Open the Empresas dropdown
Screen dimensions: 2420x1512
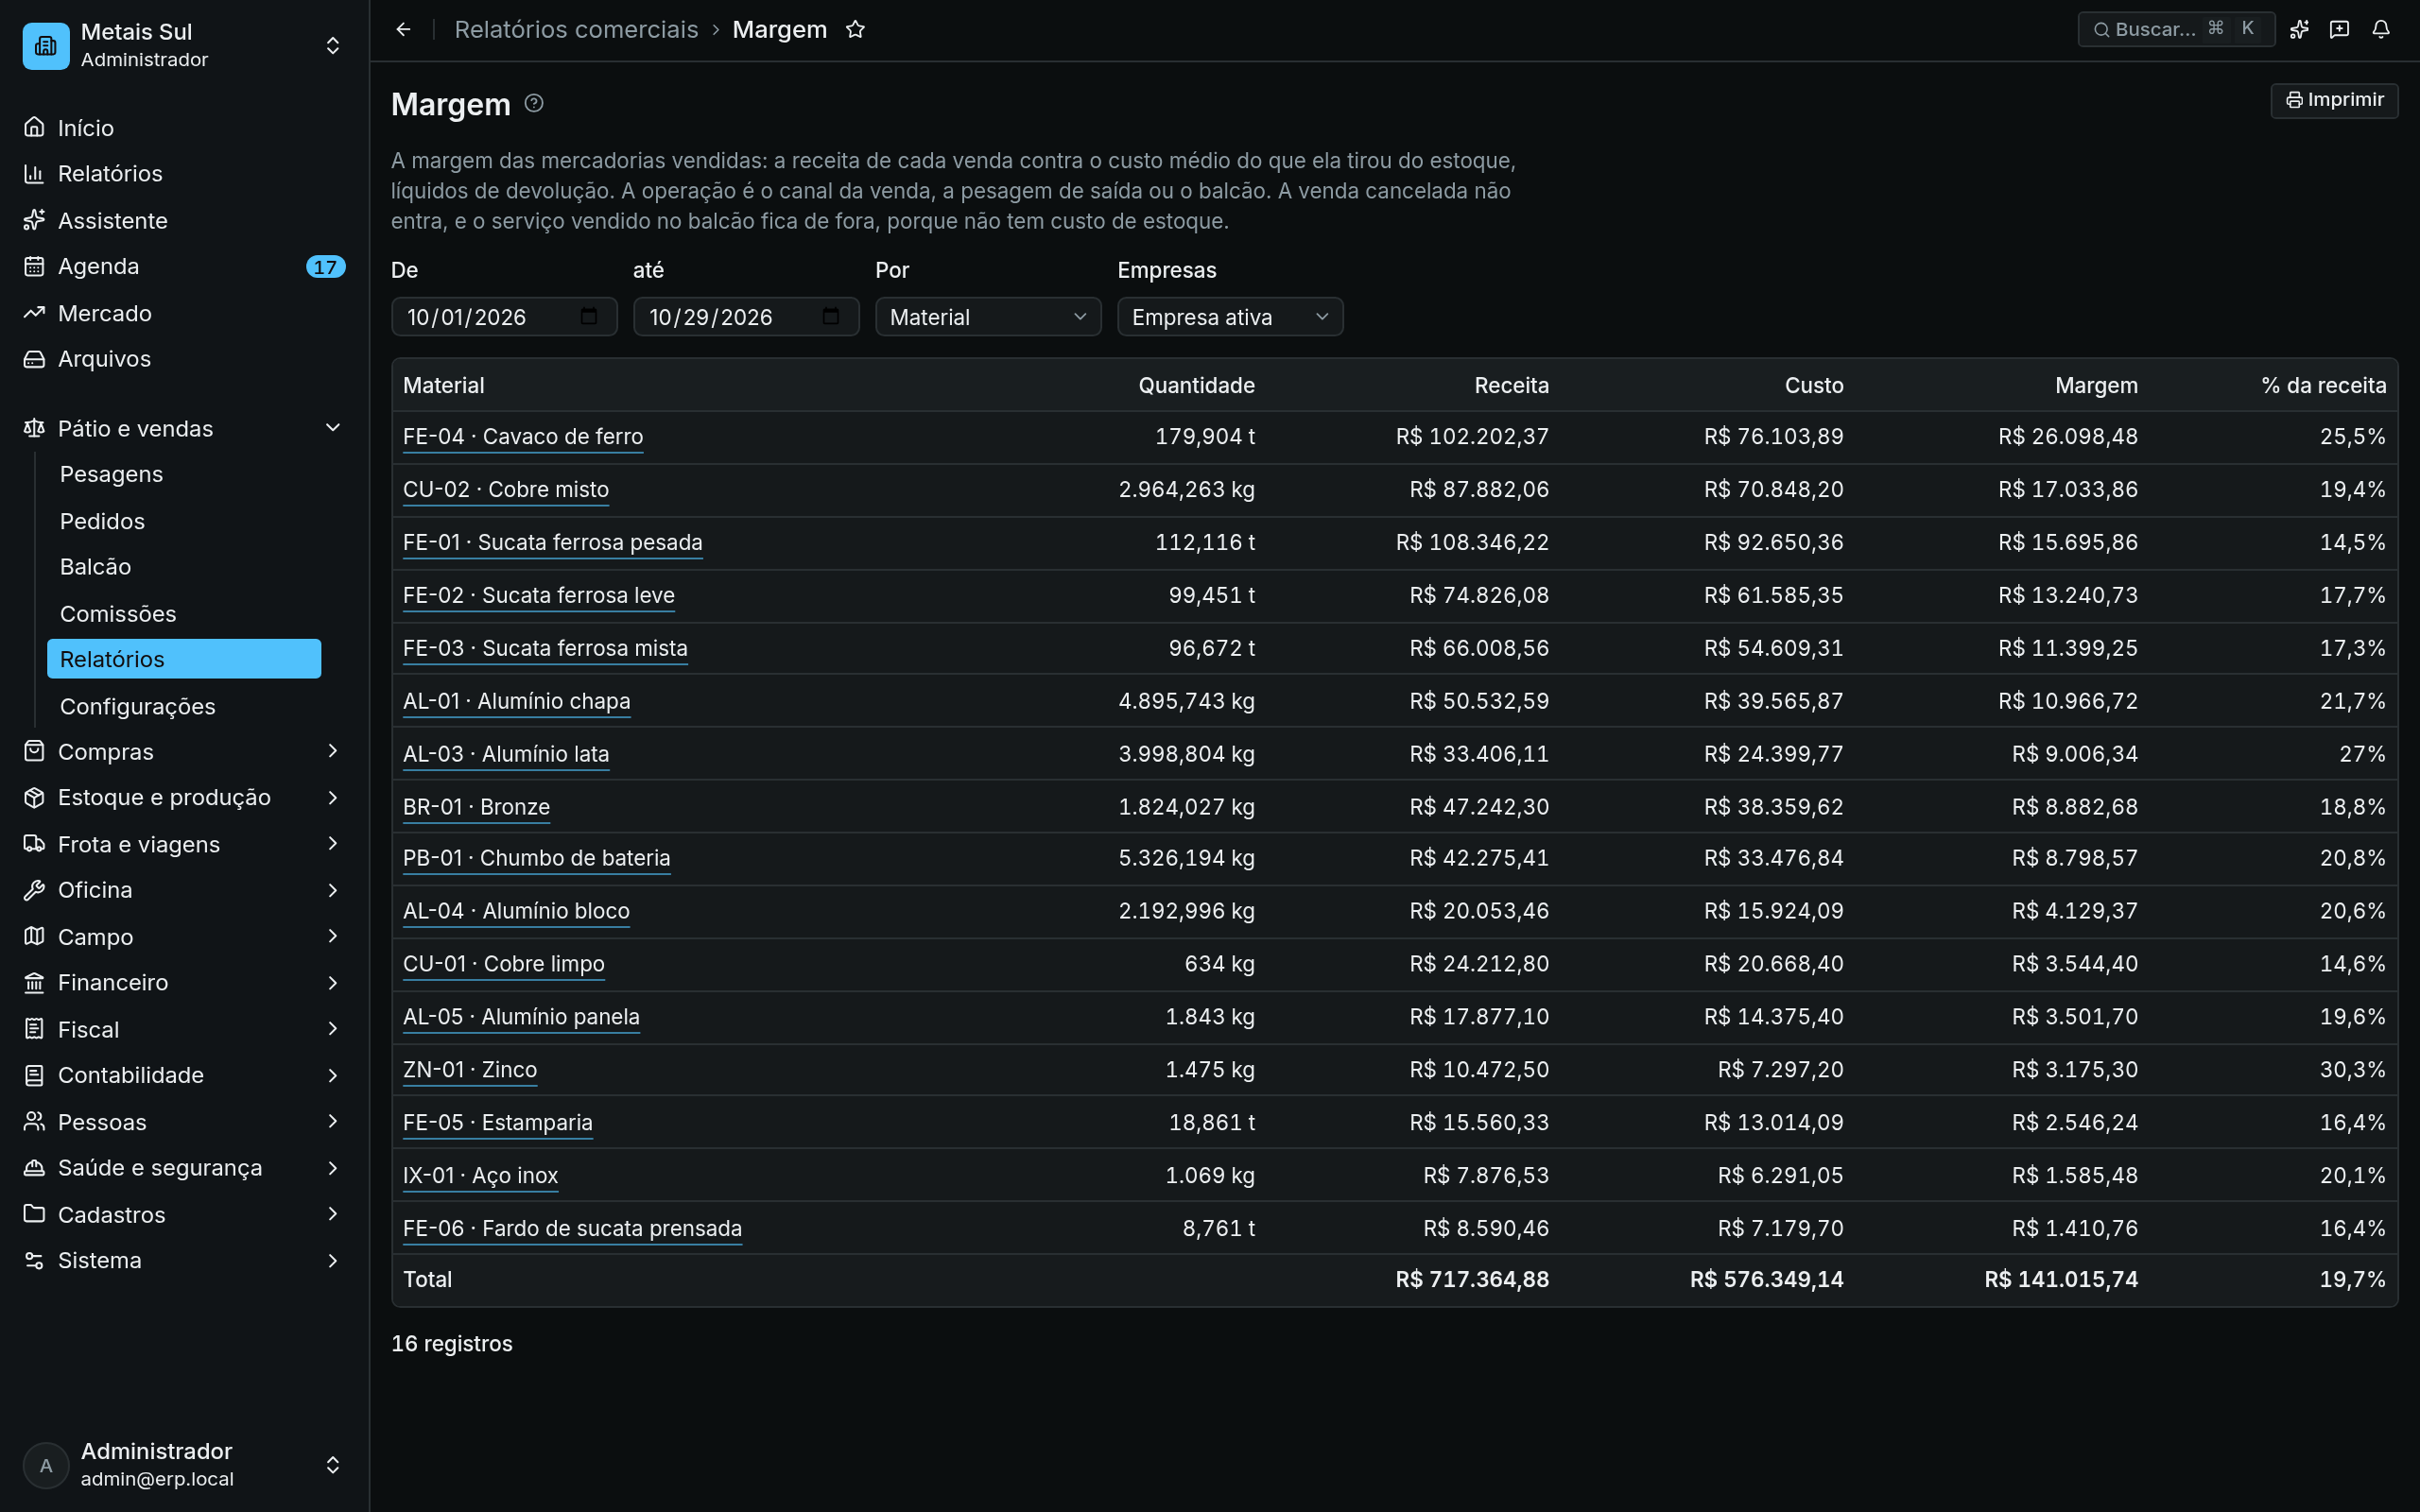(x=1230, y=317)
